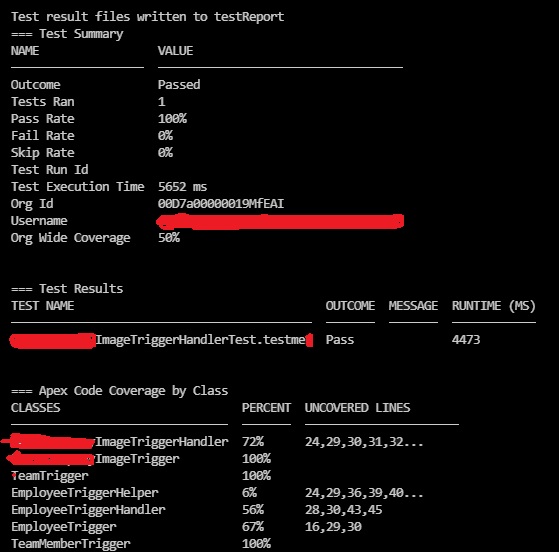Viewport: 560px width, 553px height.
Task: Click the UNCOVERED LINES column header
Action: coord(357,408)
